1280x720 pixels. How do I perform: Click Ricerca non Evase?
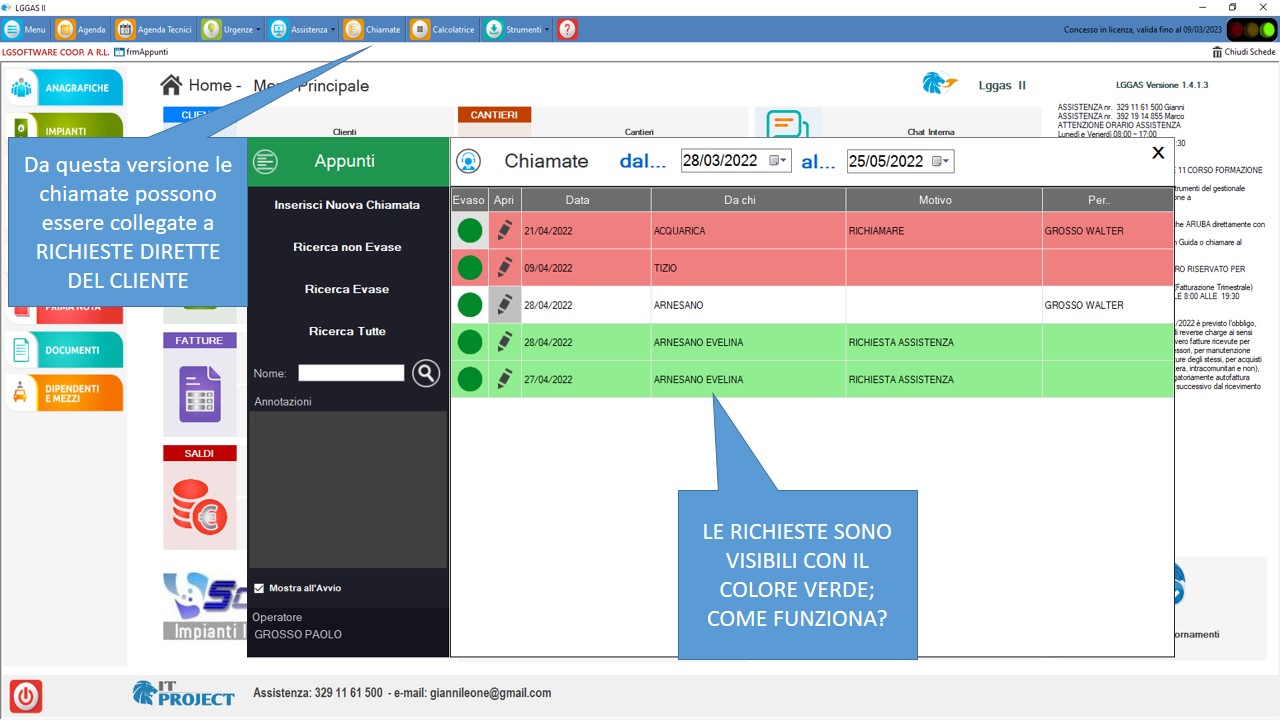click(x=347, y=247)
